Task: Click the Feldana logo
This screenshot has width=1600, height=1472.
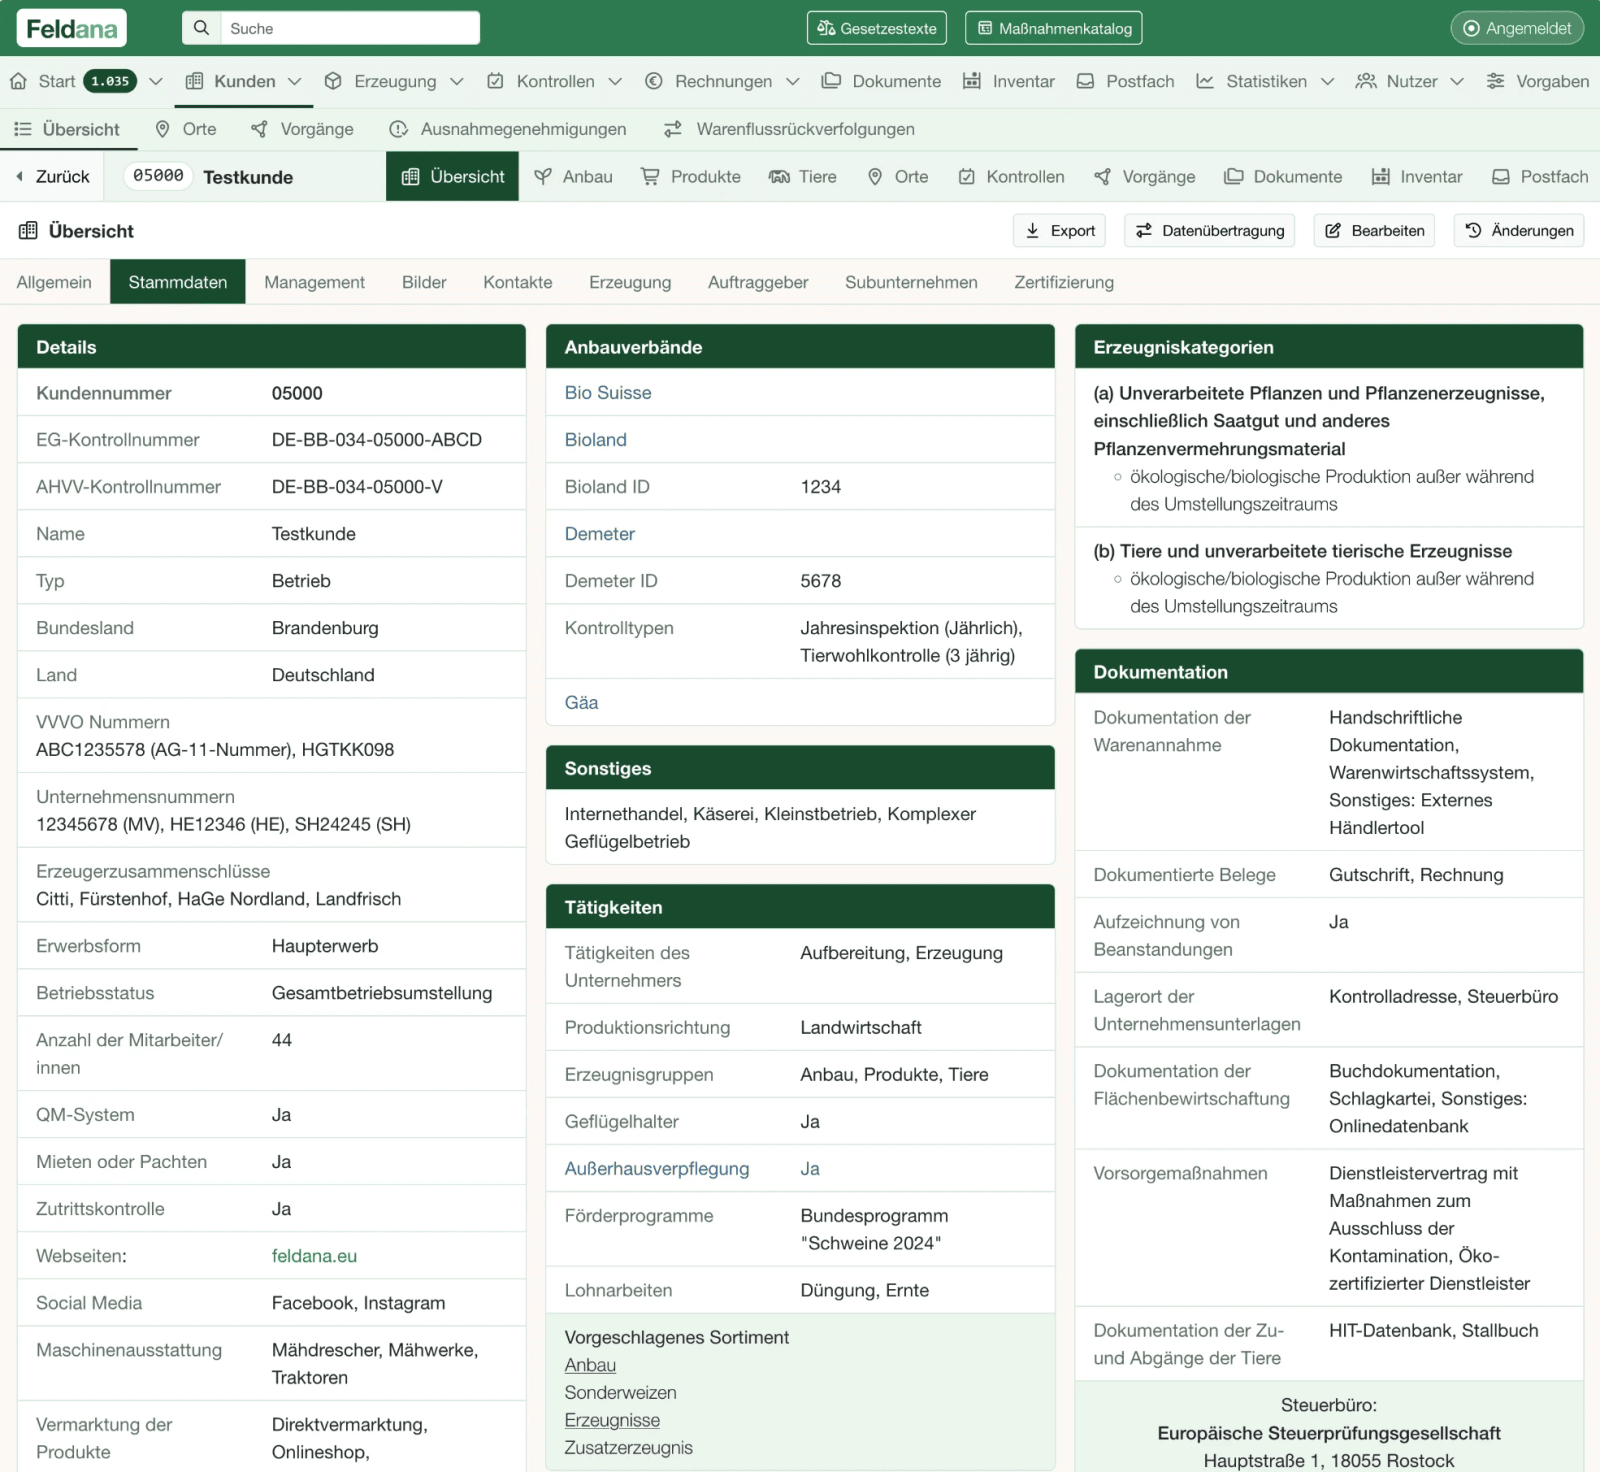Action: (x=72, y=29)
